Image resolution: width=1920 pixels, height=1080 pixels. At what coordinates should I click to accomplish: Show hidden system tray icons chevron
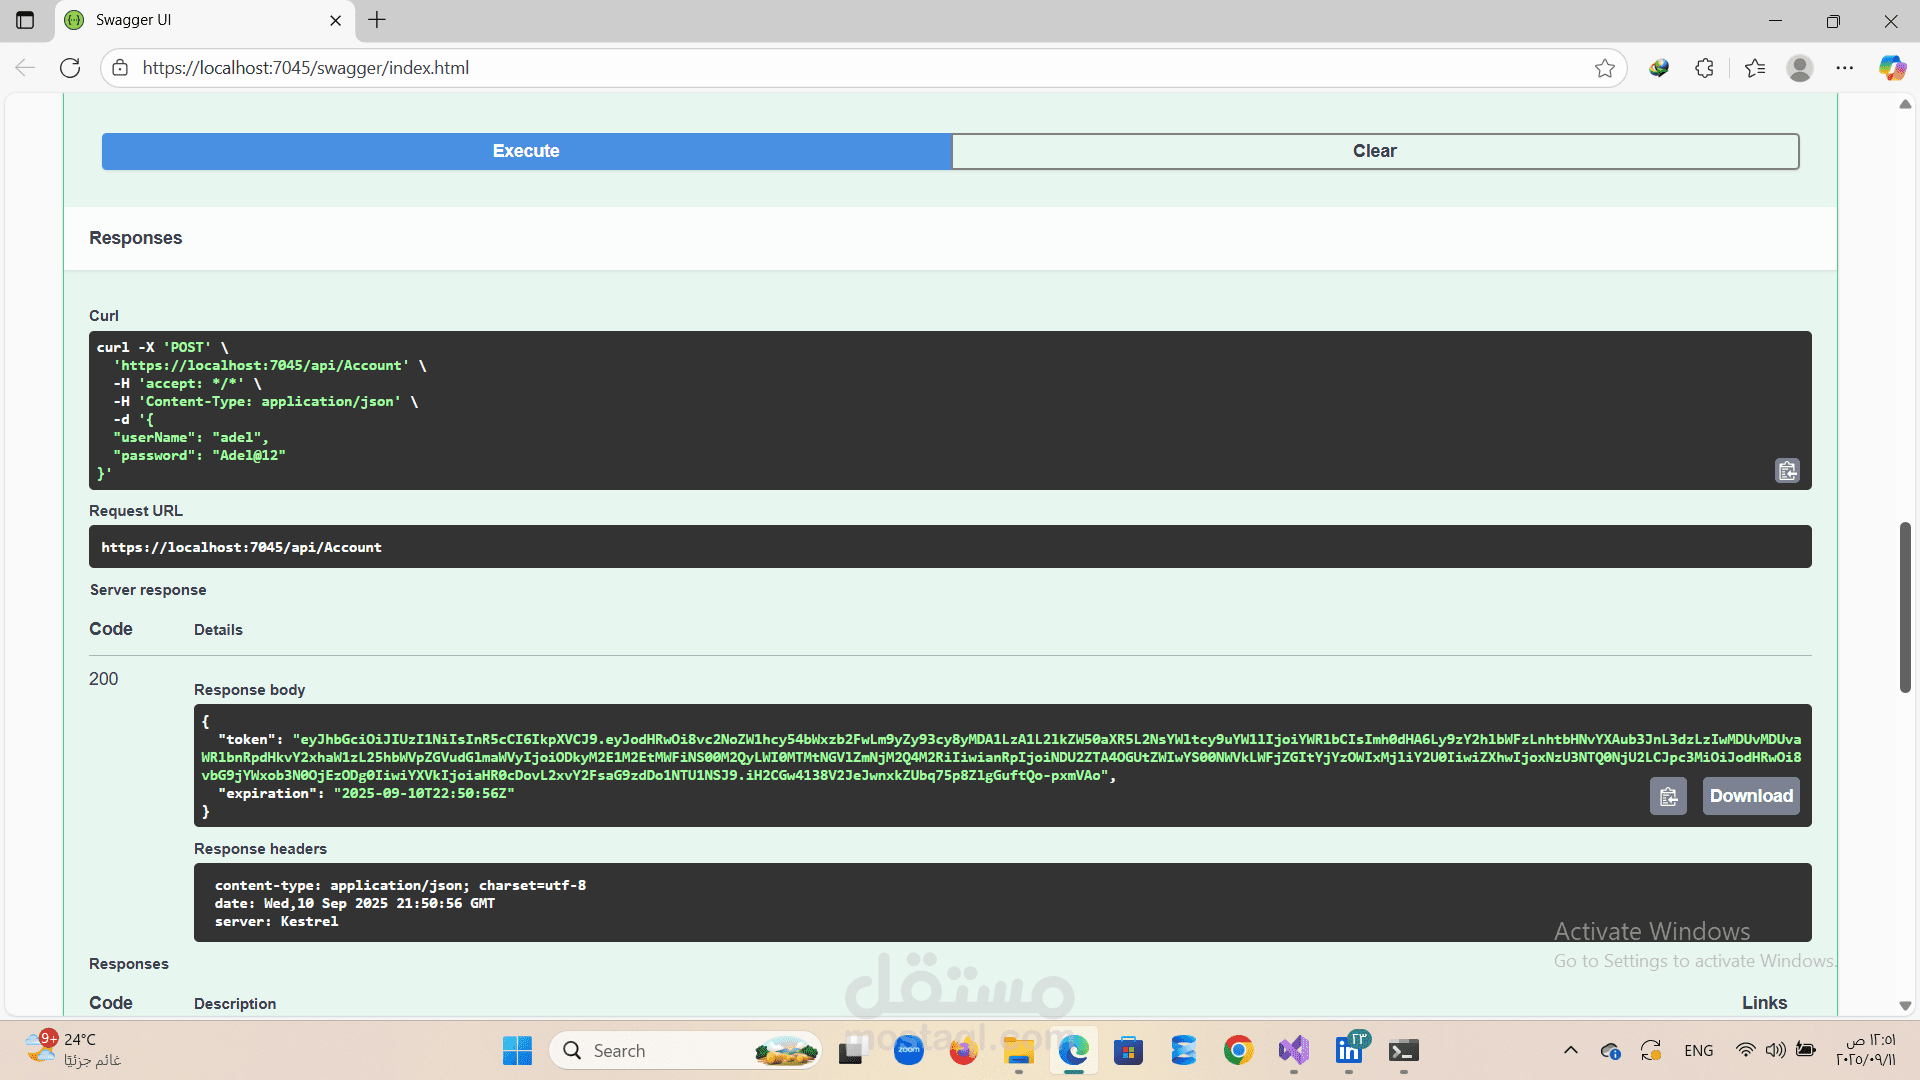pyautogui.click(x=1571, y=1050)
